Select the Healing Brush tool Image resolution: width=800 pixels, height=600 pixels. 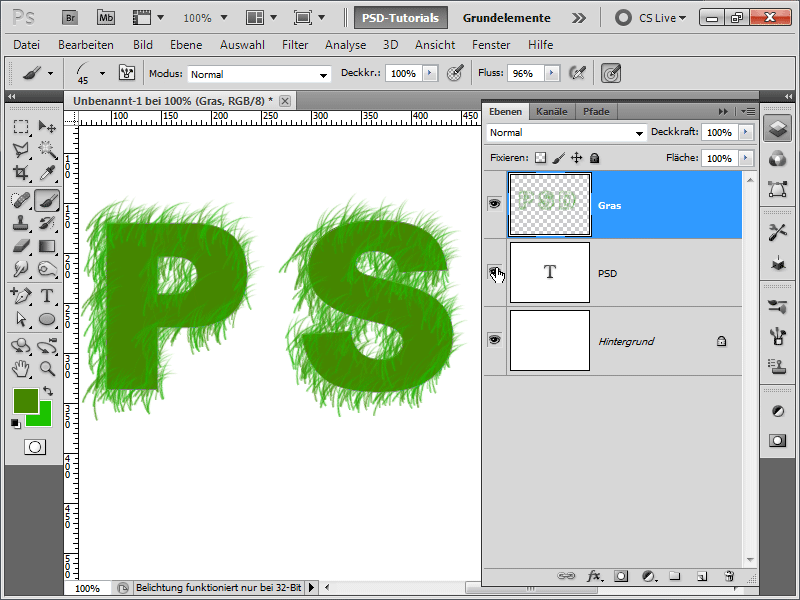[x=21, y=200]
